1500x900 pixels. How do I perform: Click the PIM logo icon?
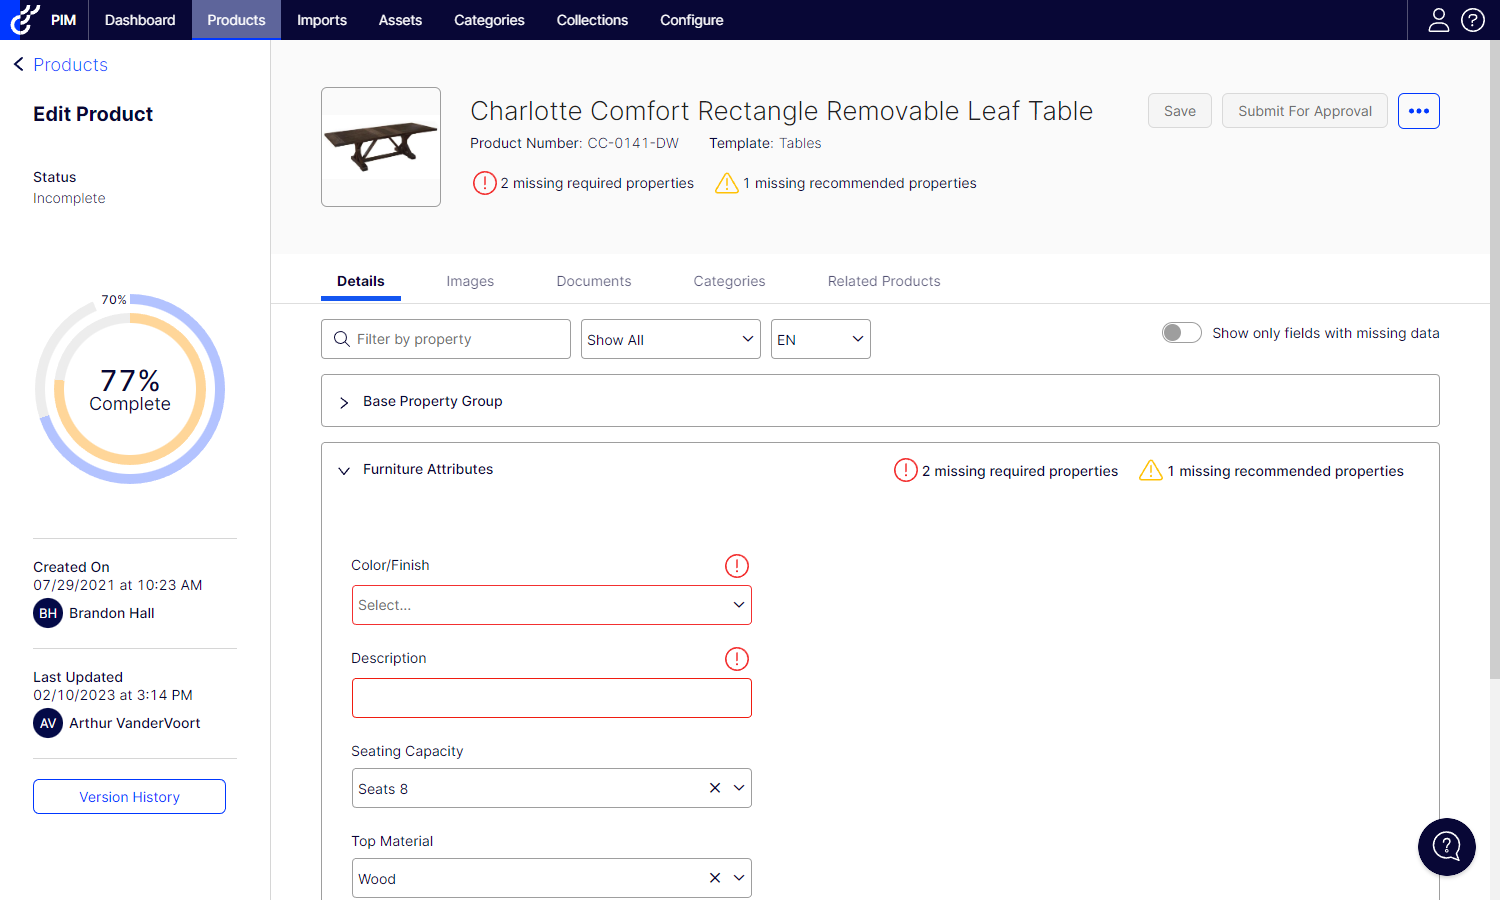coord(25,20)
